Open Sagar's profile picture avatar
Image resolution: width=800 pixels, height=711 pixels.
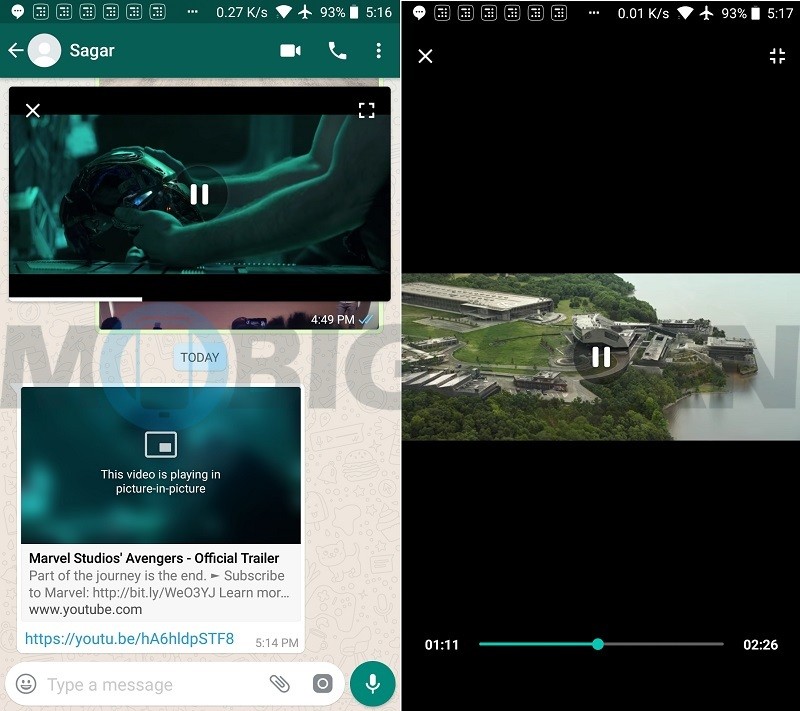click(44, 50)
